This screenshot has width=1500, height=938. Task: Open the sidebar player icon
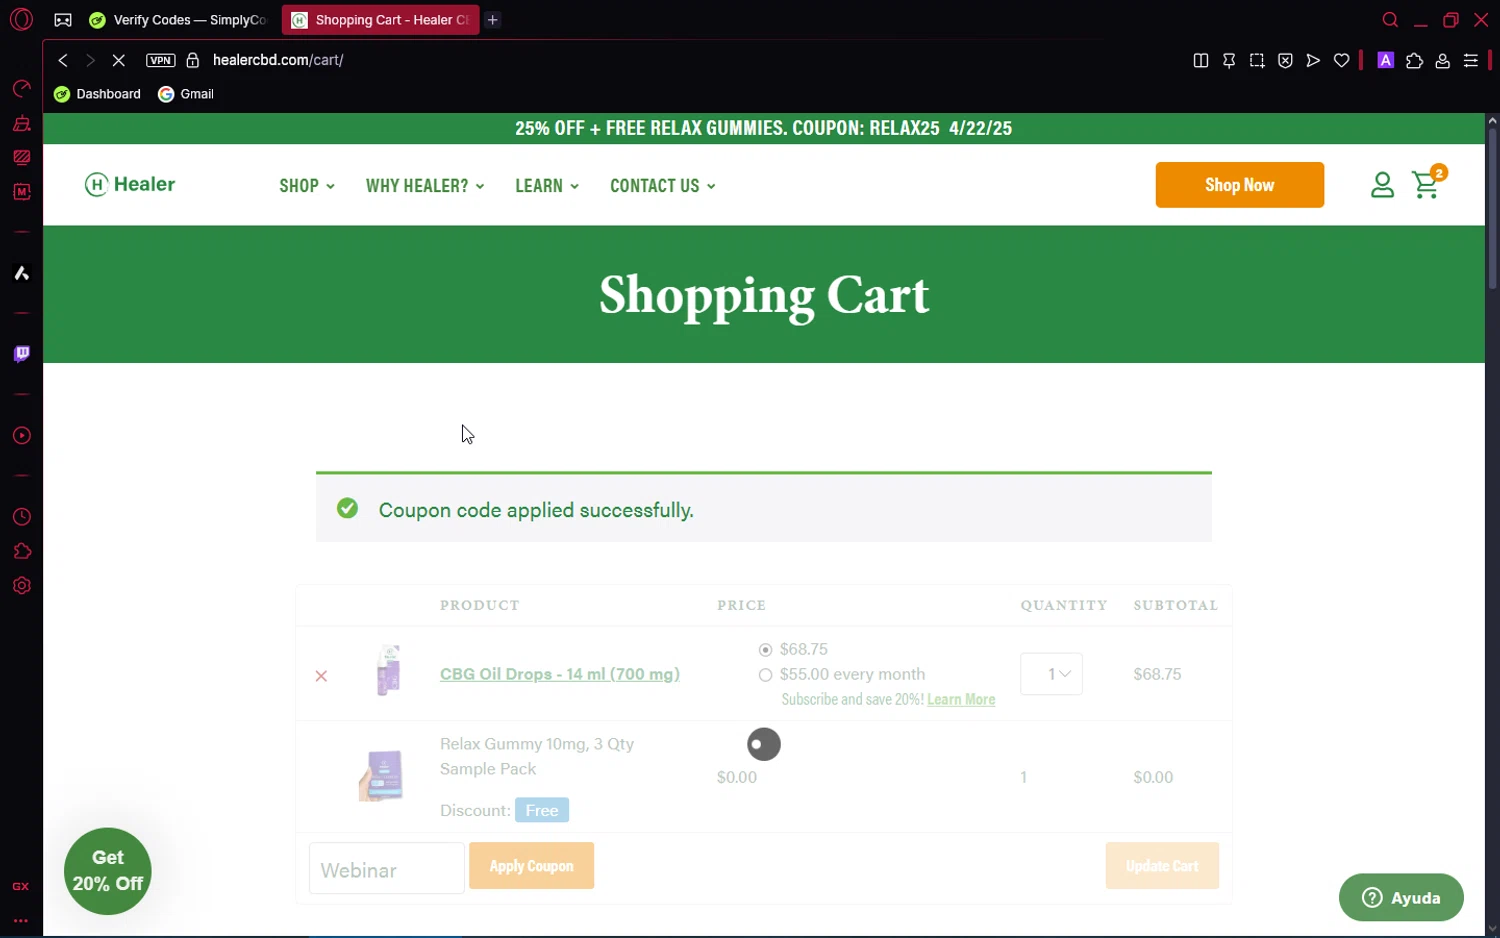point(22,436)
